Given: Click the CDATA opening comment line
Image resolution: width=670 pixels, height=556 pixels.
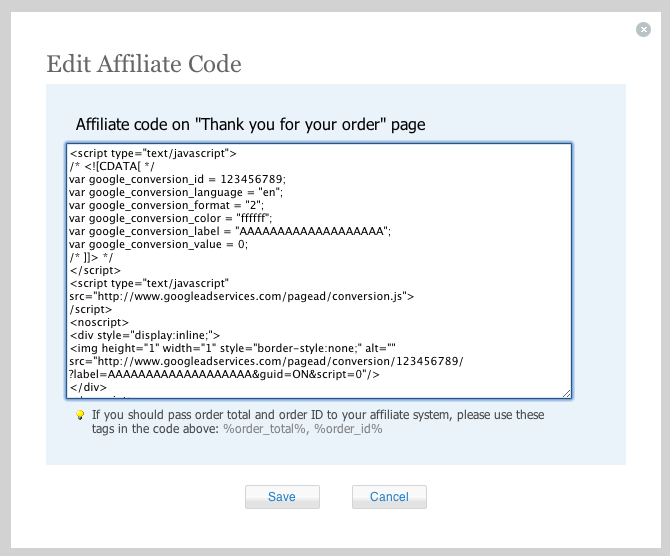Looking at the screenshot, I should pos(112,166).
